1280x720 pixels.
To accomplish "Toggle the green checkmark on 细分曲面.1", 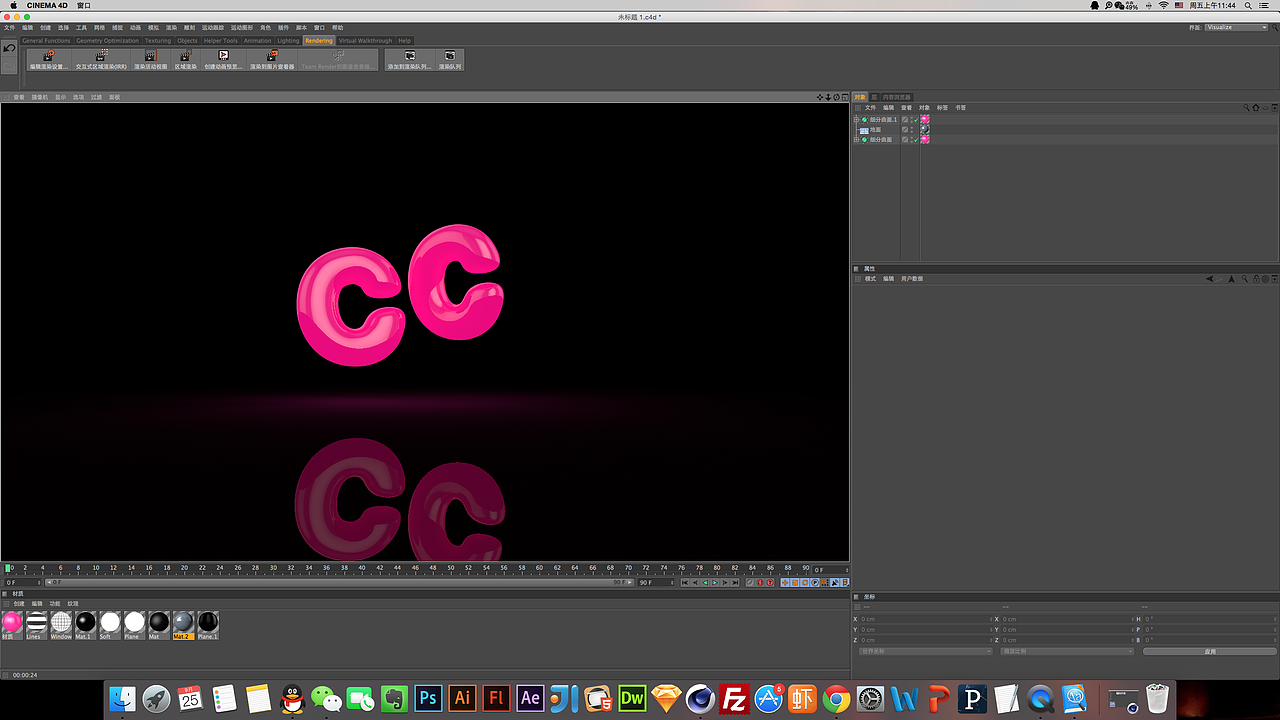I will tap(916, 120).
